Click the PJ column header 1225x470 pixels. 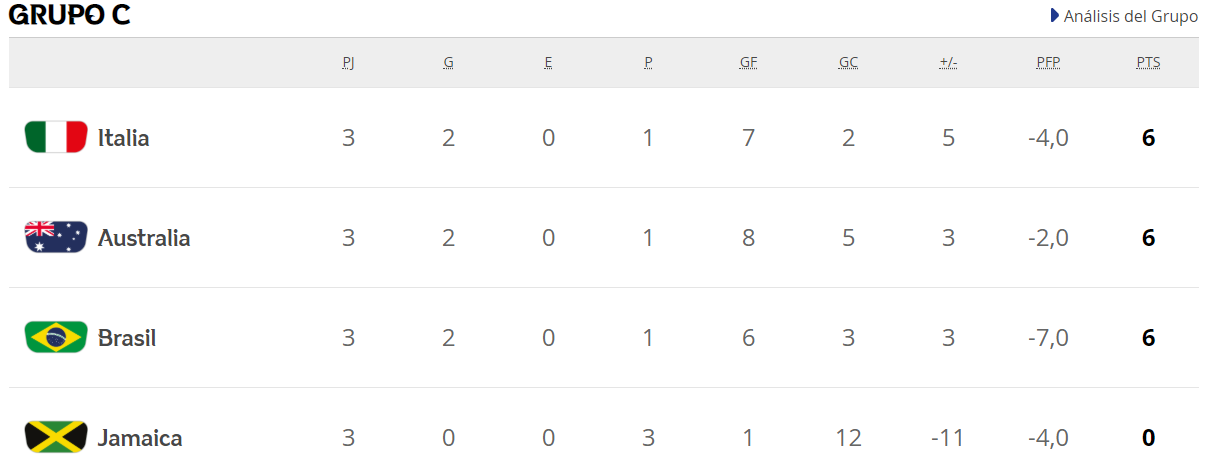coord(348,62)
